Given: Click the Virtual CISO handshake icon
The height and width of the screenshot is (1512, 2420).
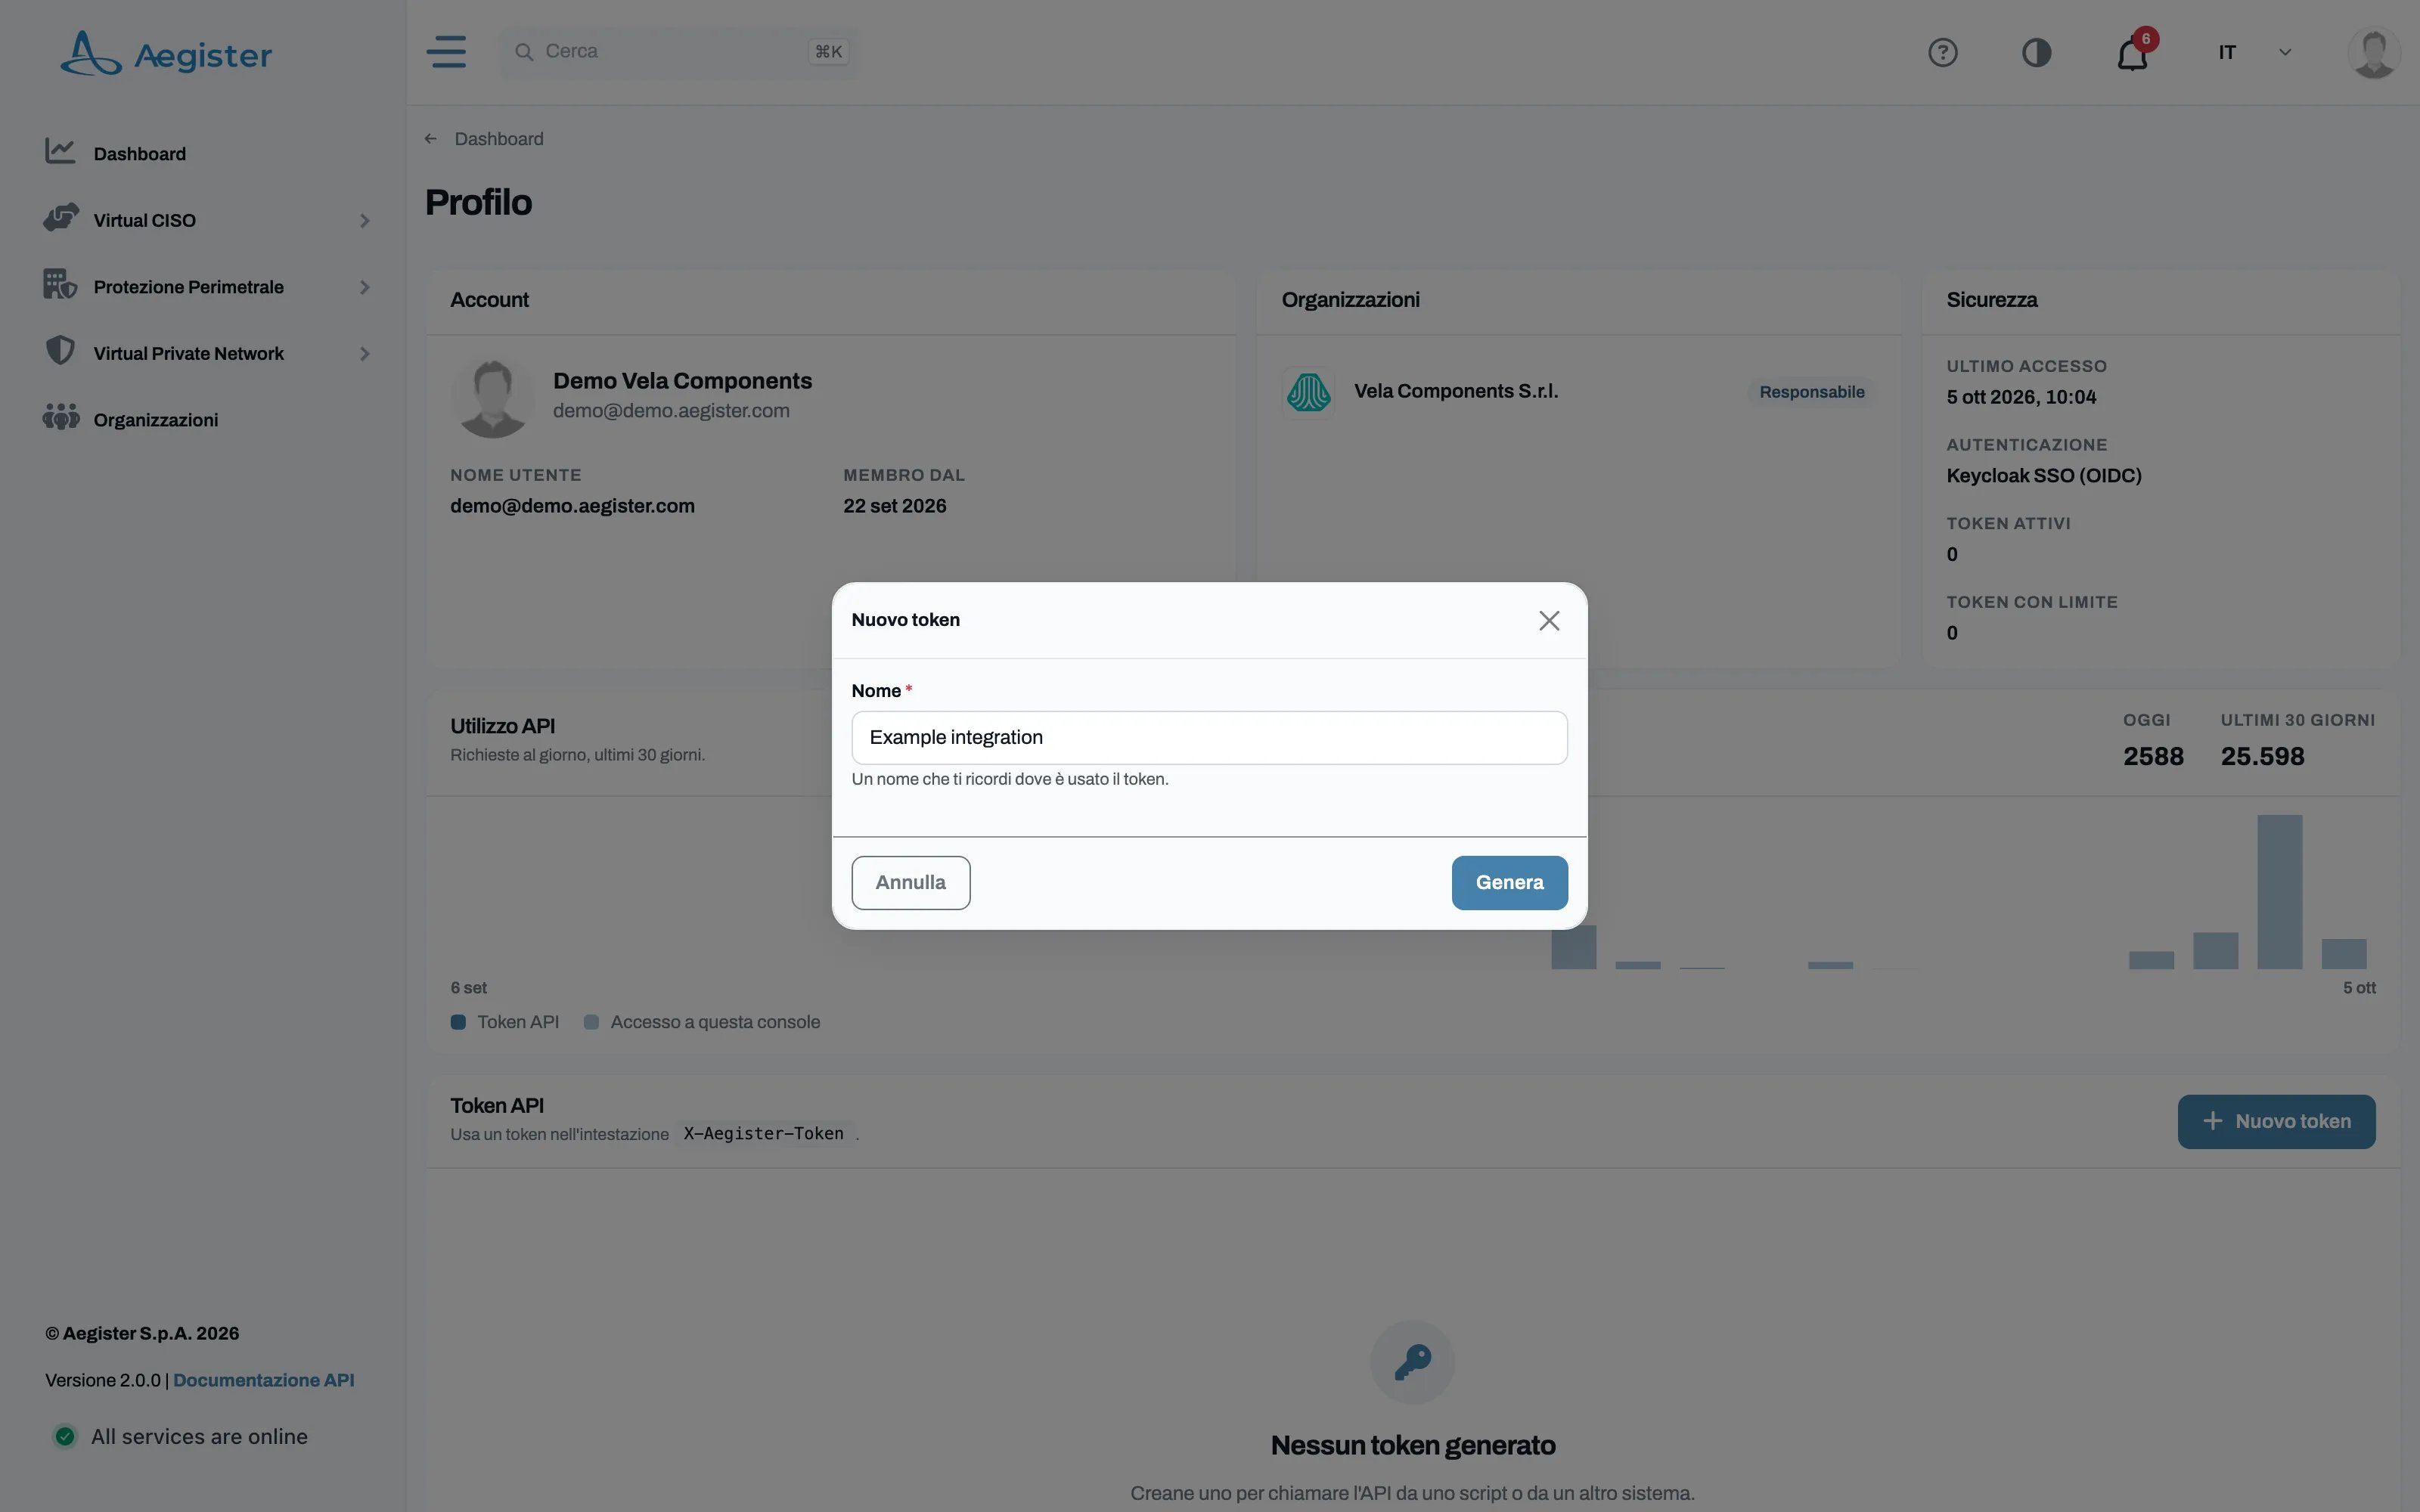Looking at the screenshot, I should point(61,218).
